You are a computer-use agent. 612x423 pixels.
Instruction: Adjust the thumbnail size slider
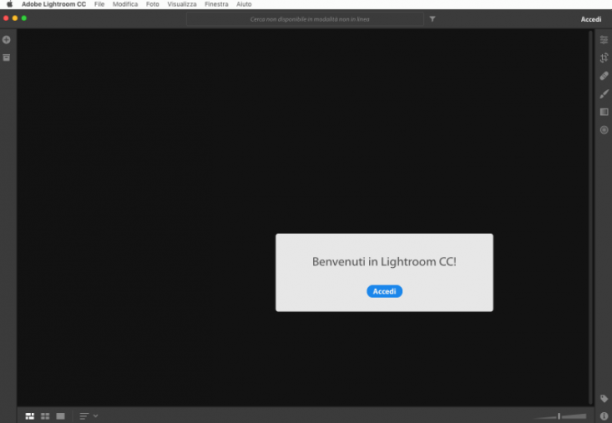click(x=559, y=416)
